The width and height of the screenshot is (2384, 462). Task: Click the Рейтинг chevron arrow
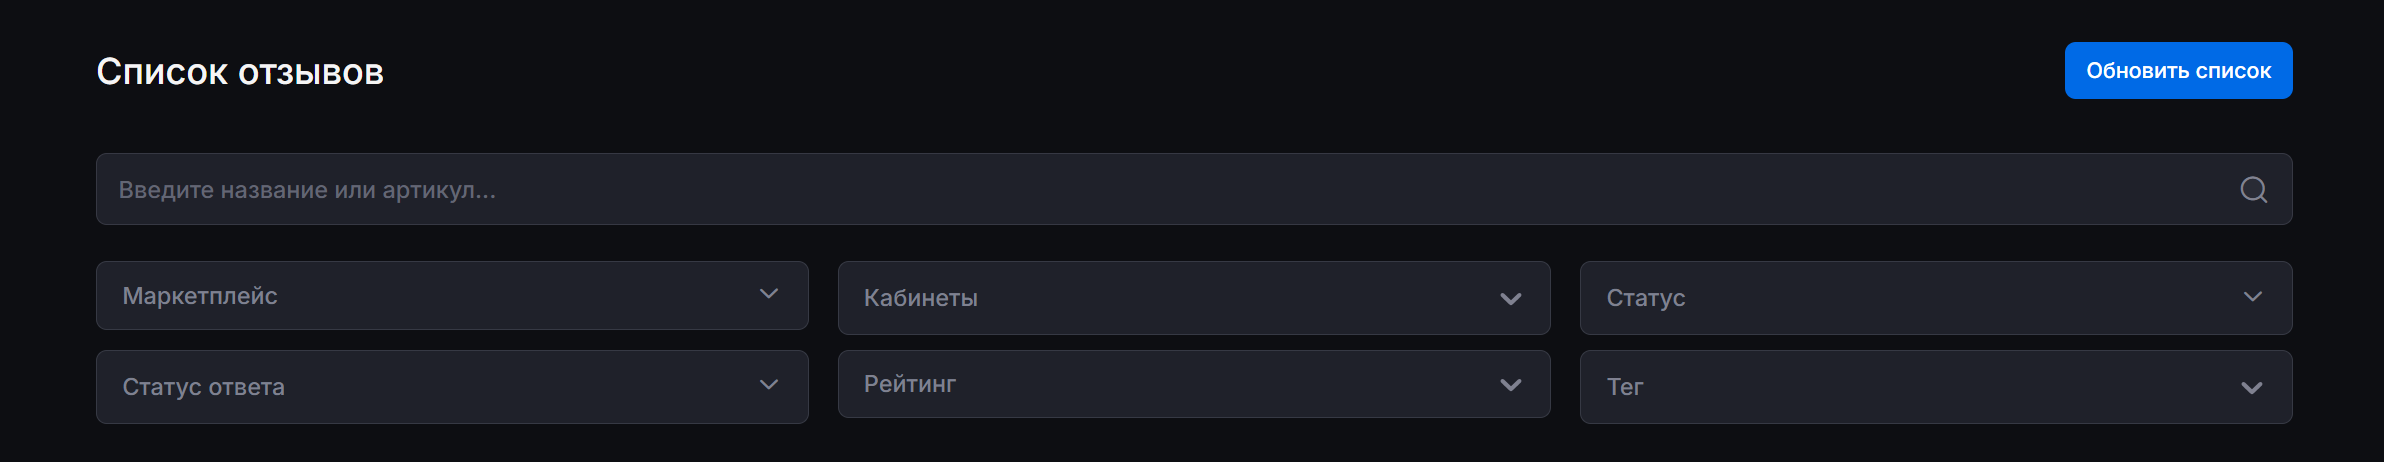[x=1510, y=385]
